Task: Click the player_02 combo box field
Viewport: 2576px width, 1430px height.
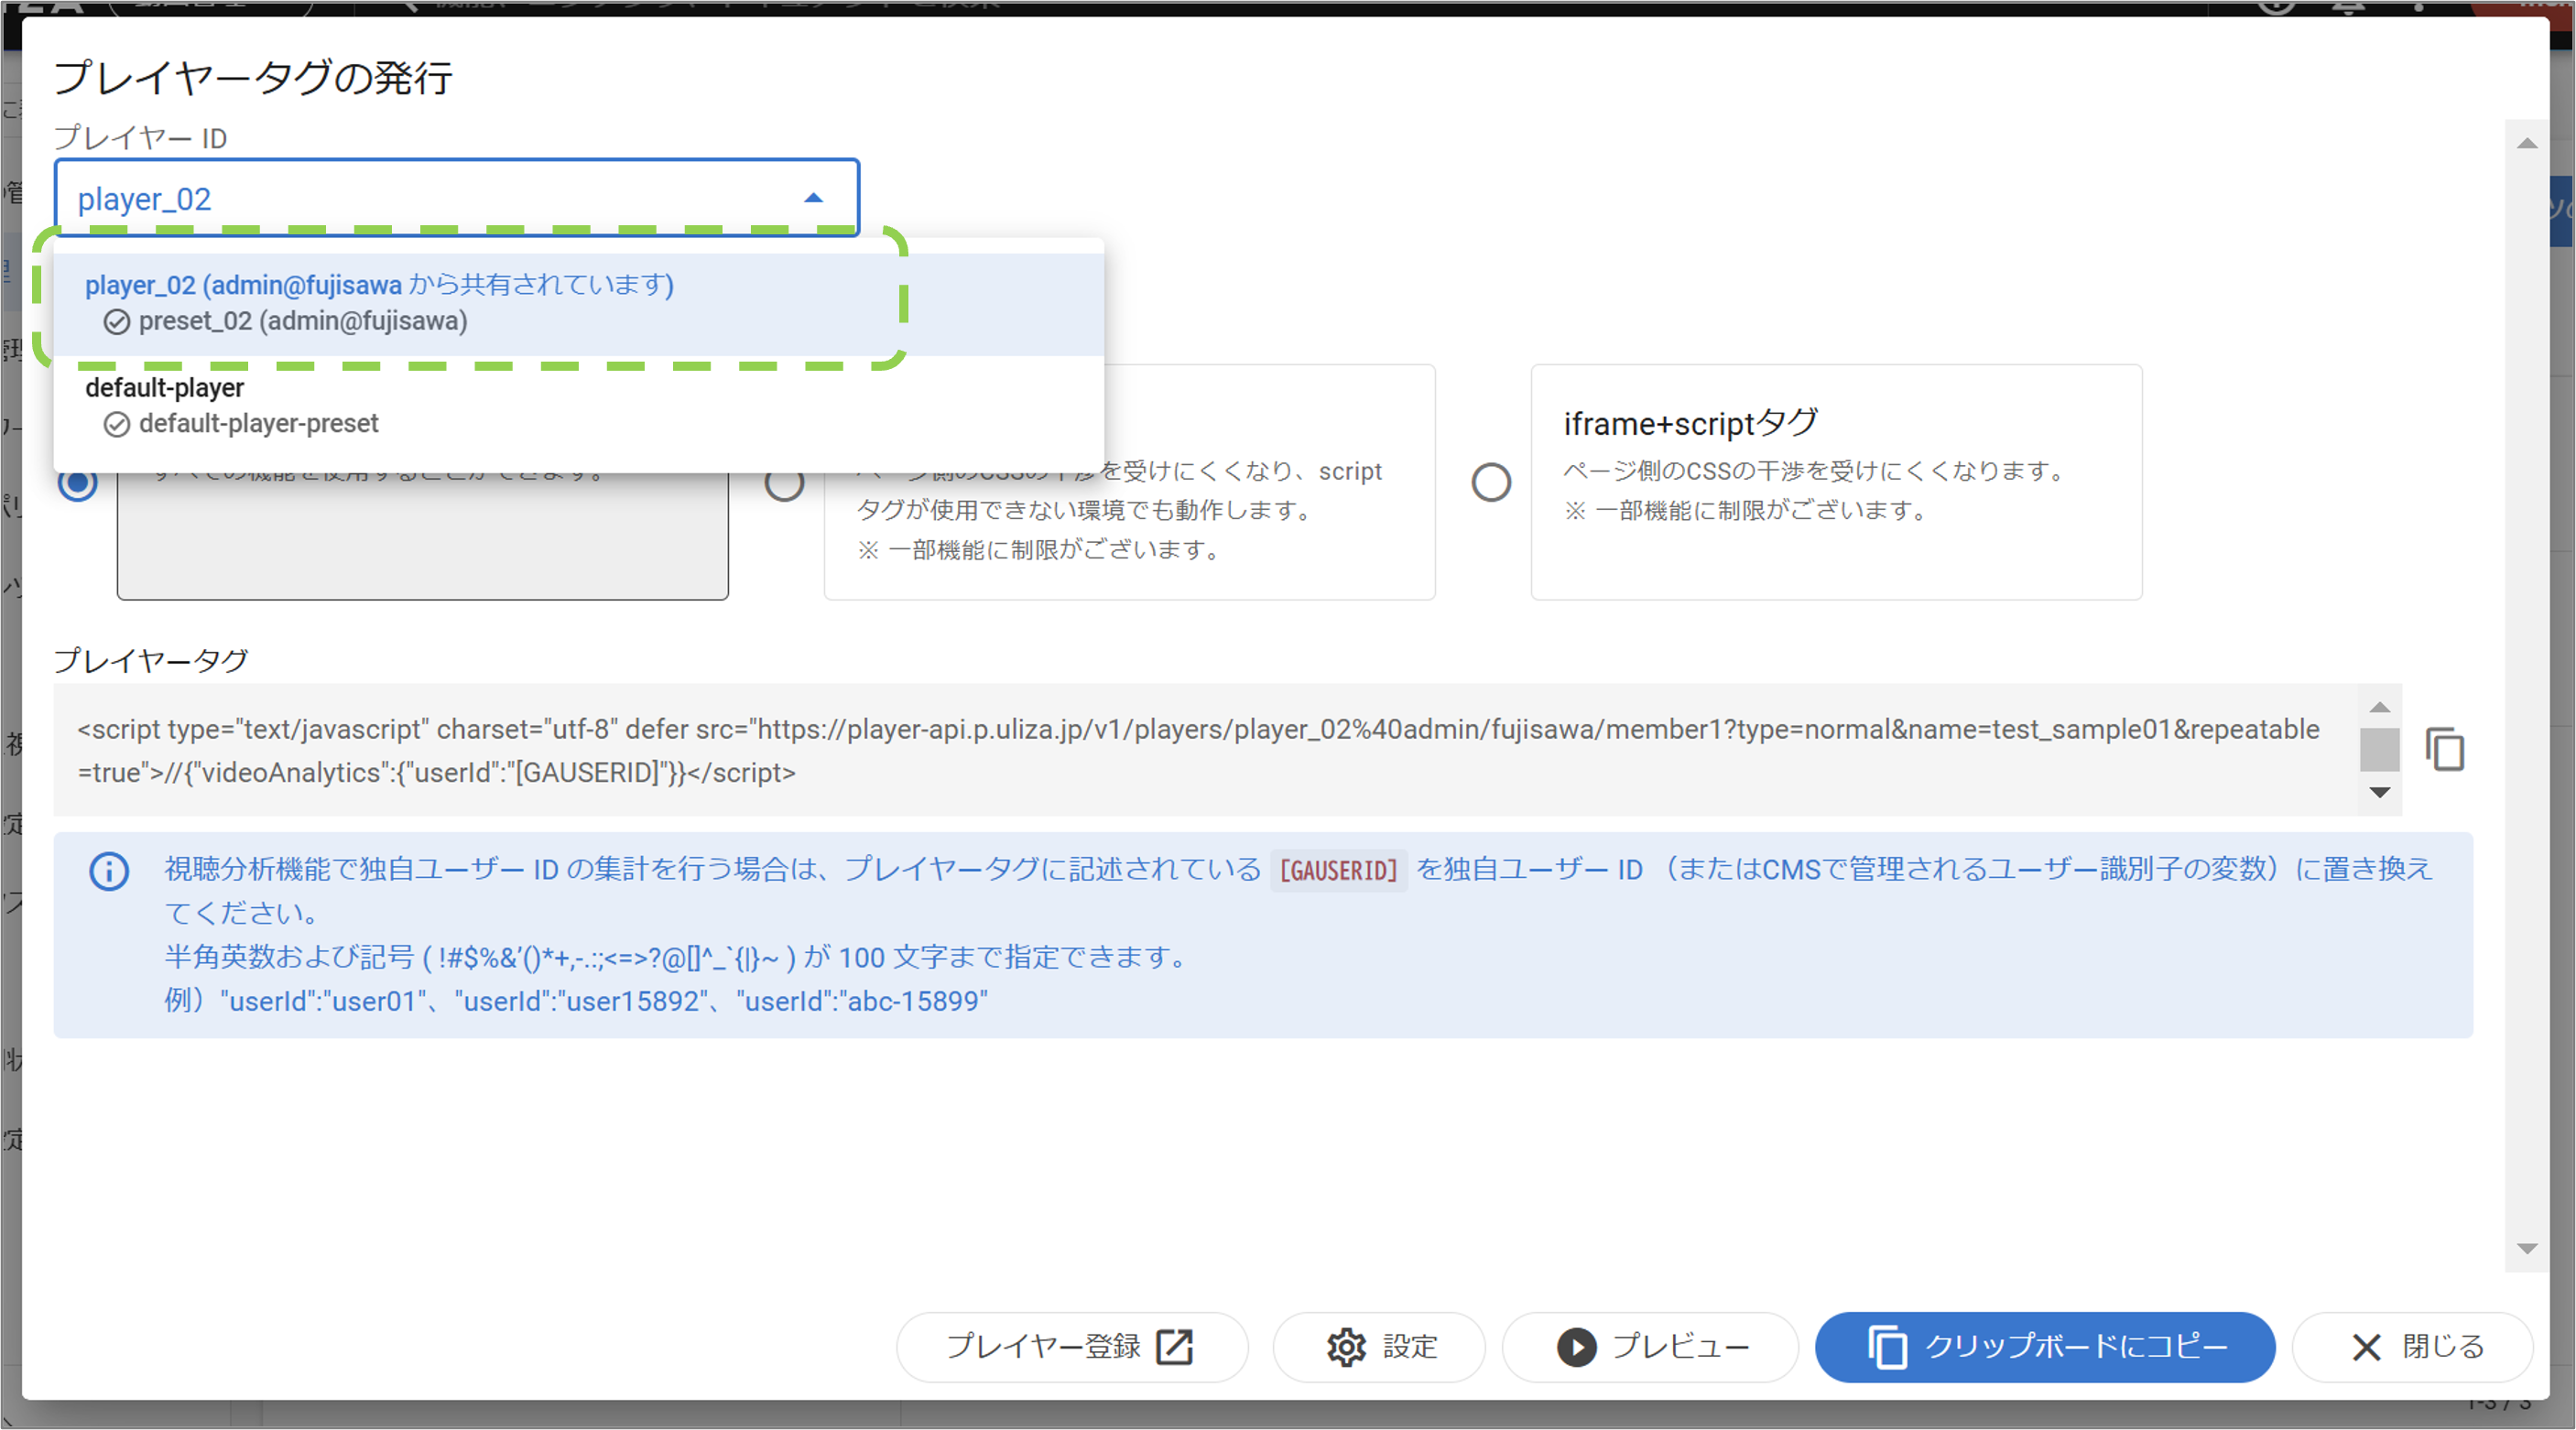Action: (456, 198)
